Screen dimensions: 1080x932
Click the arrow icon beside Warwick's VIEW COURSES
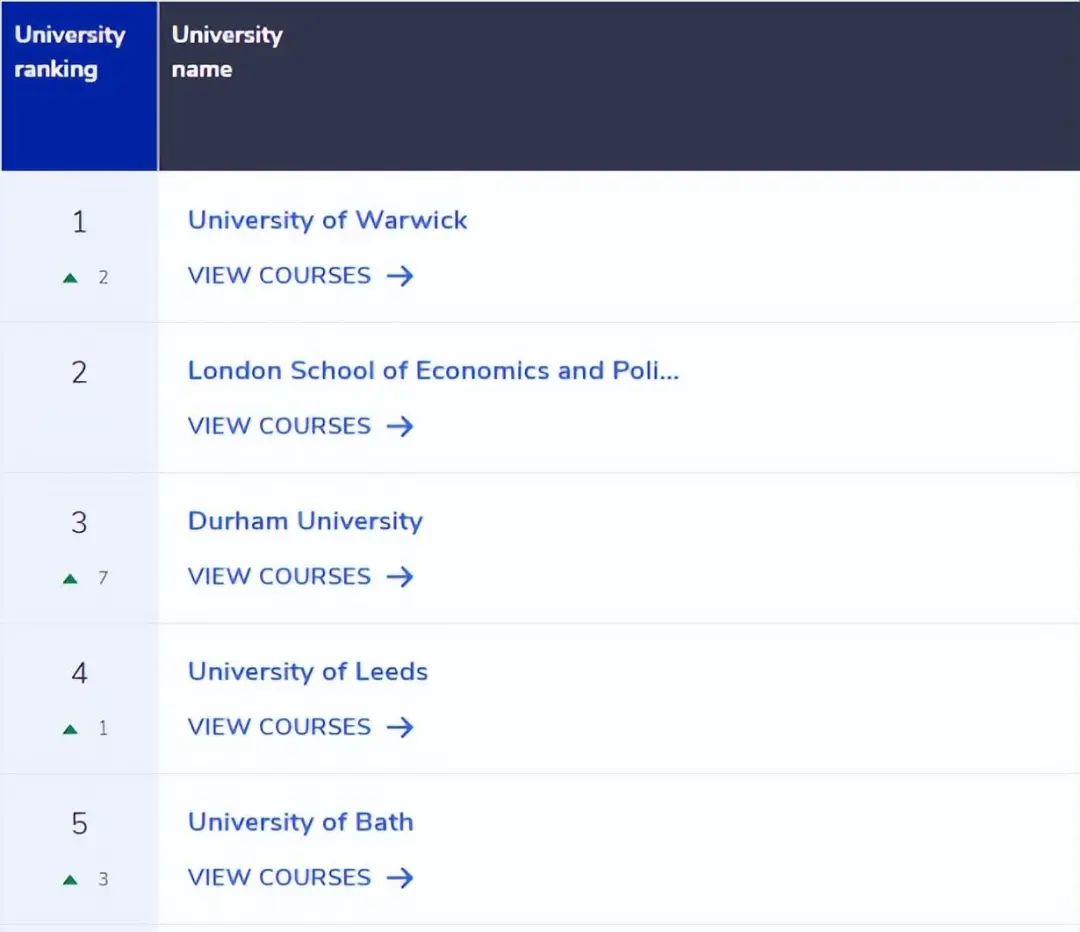click(400, 276)
